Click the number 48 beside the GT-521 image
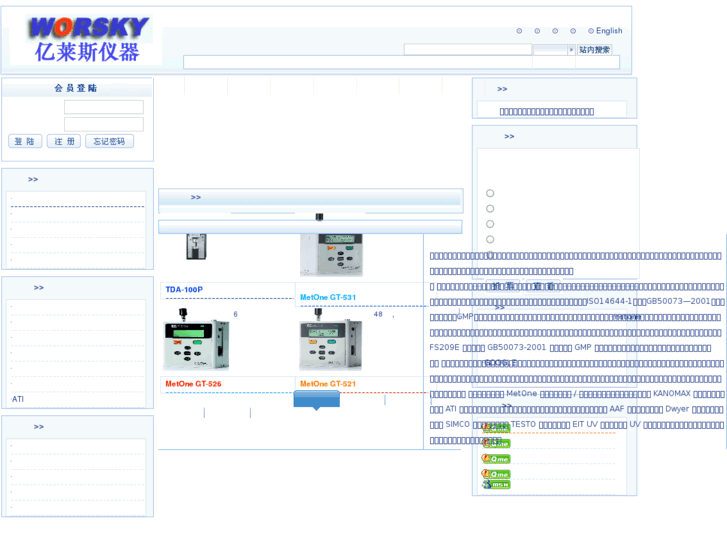This screenshot has width=727, height=545. tap(378, 314)
